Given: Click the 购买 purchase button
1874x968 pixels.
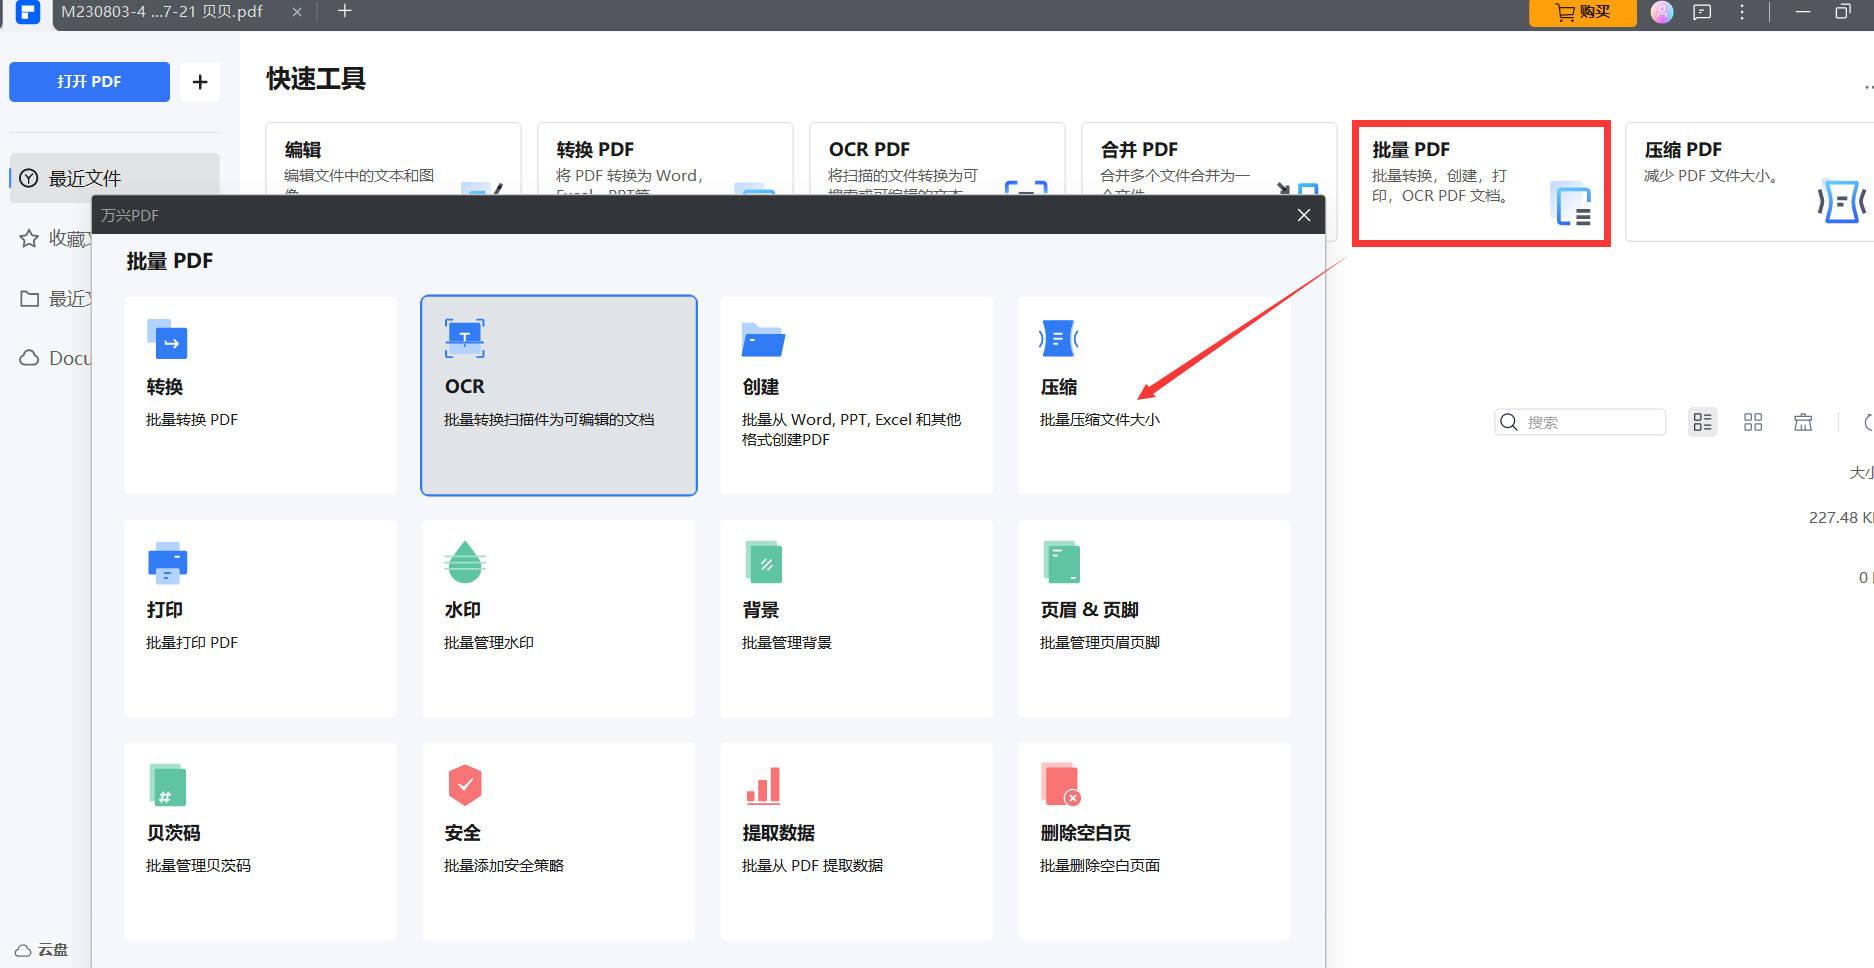Looking at the screenshot, I should click(1582, 12).
